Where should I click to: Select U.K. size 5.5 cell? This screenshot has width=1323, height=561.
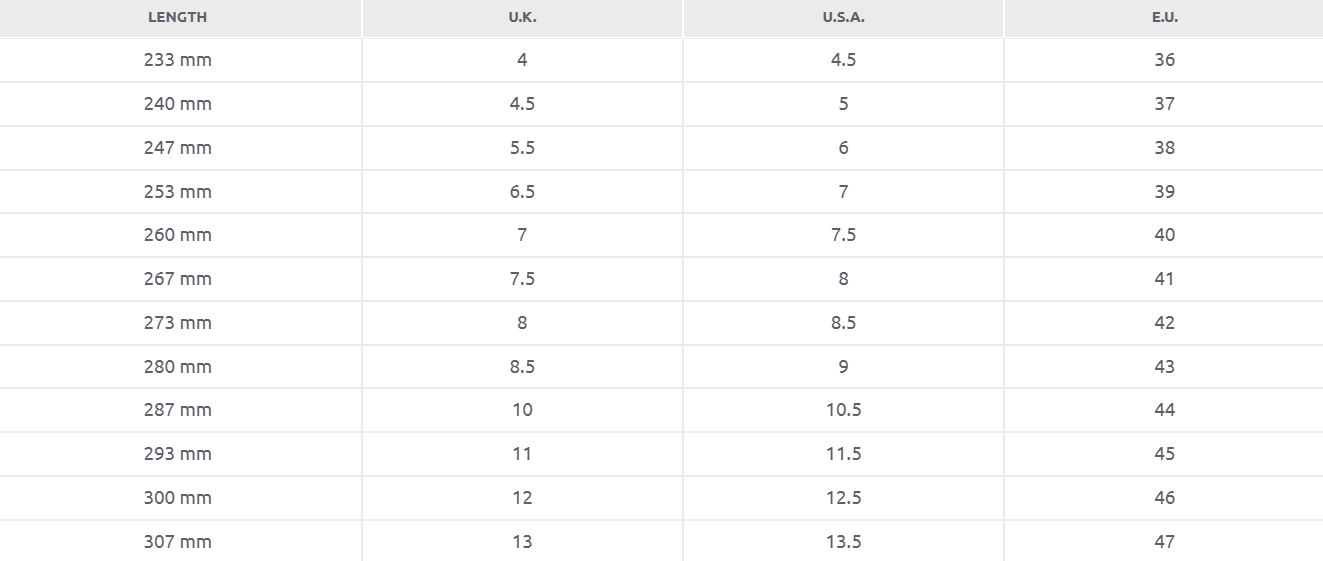[x=522, y=148]
